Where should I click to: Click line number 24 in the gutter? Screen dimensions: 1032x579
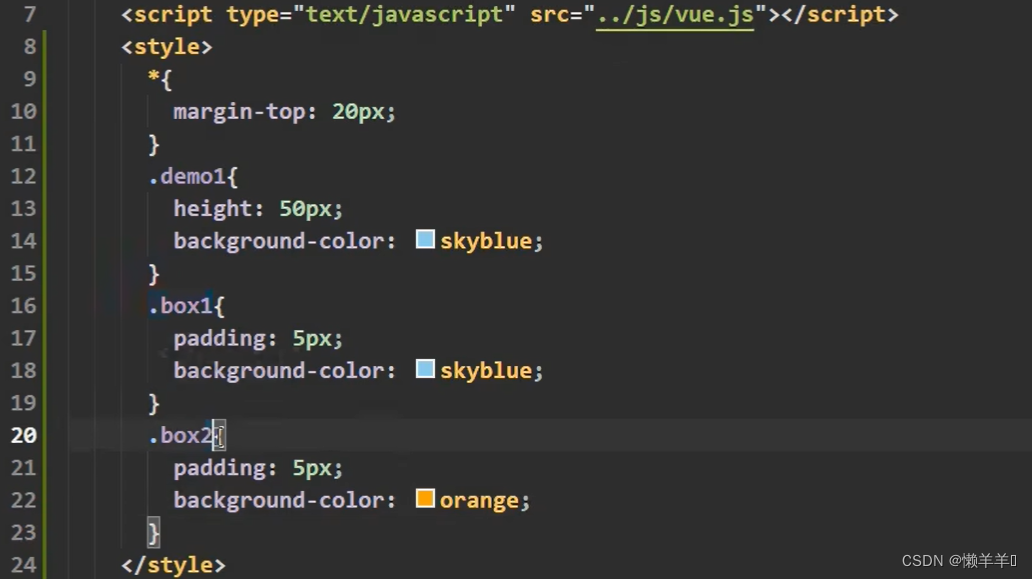24,565
